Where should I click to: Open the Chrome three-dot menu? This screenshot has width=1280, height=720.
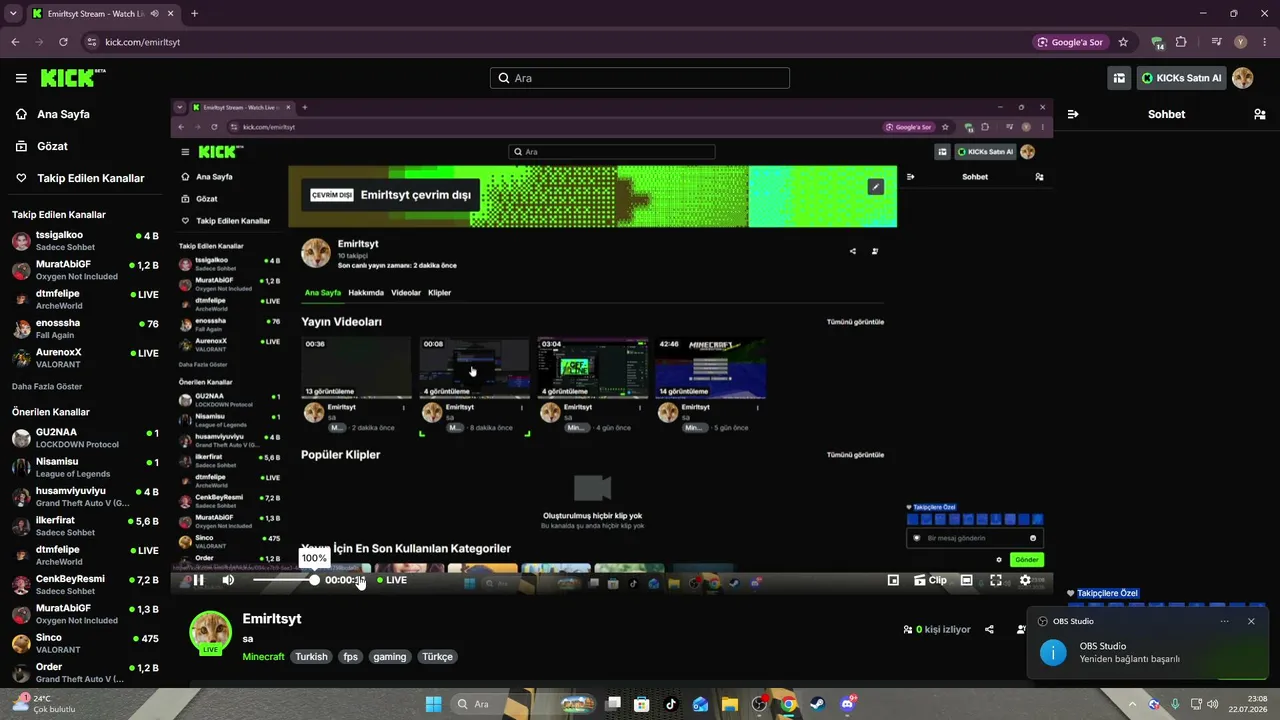[1264, 42]
